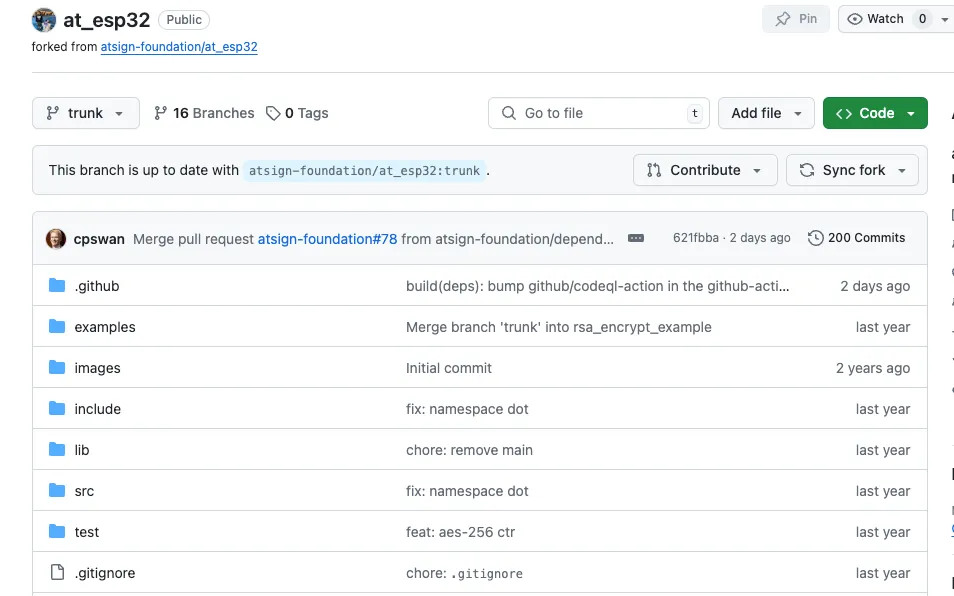The height and width of the screenshot is (596, 954).
Task: Open the images folder
Action: [97, 369]
